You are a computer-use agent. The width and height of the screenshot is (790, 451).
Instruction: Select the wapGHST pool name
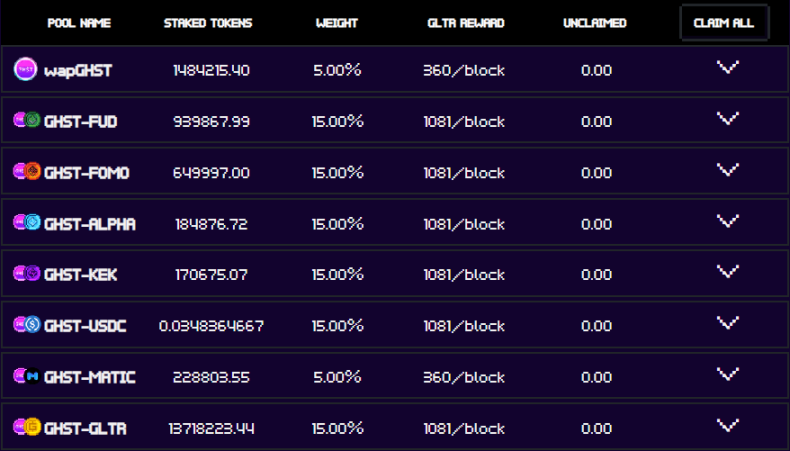click(x=78, y=71)
